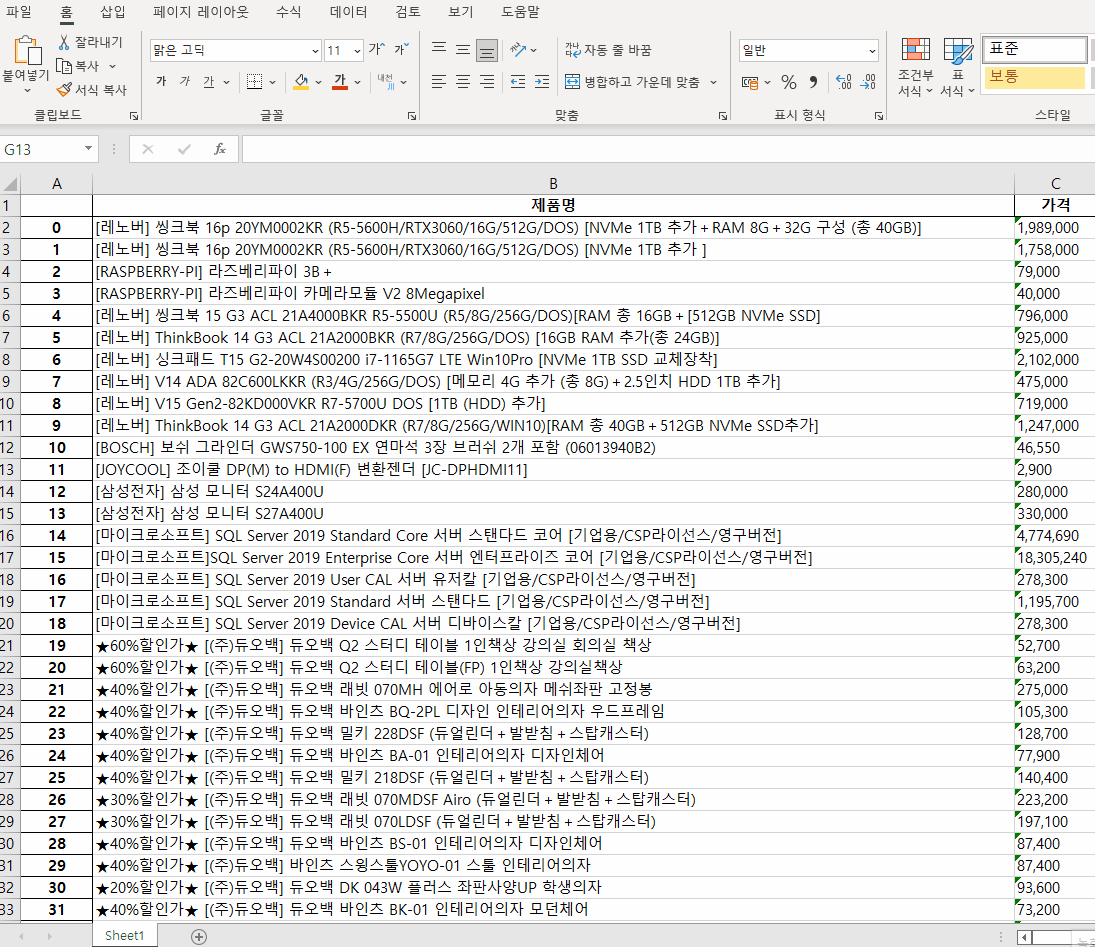Click middle align icon

click(462, 50)
